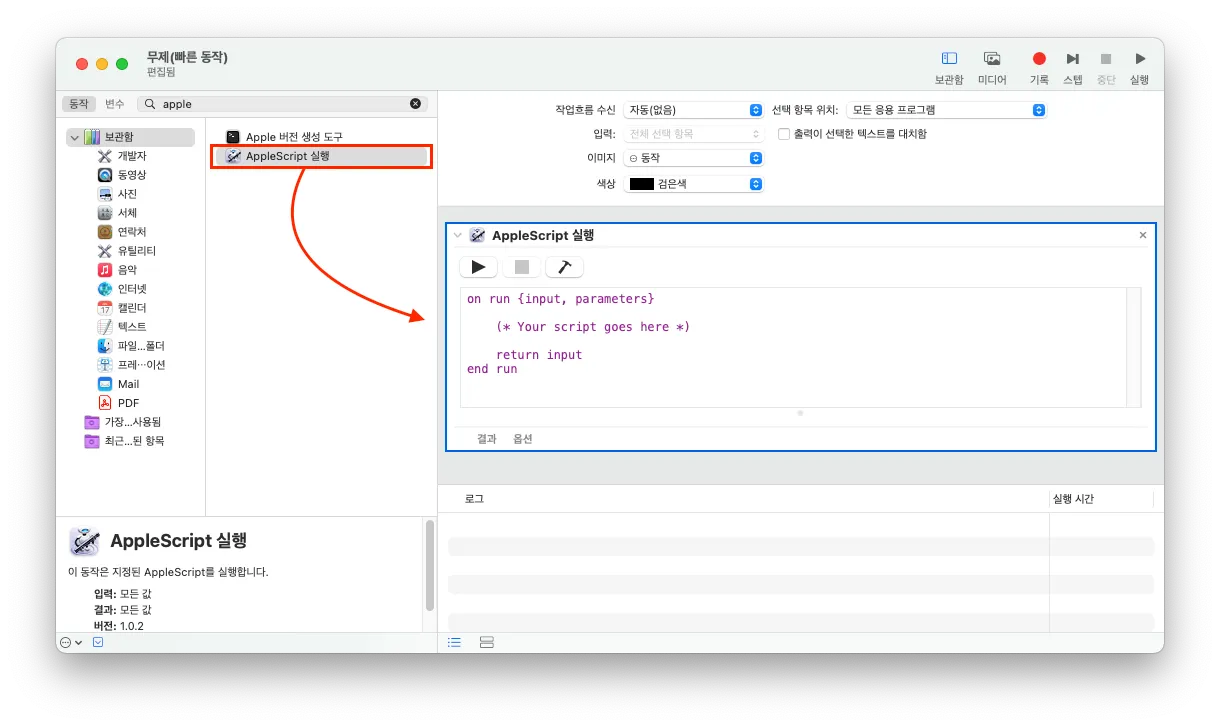Start recording with the 기록 button
The image size is (1220, 727).
pyautogui.click(x=1039, y=59)
